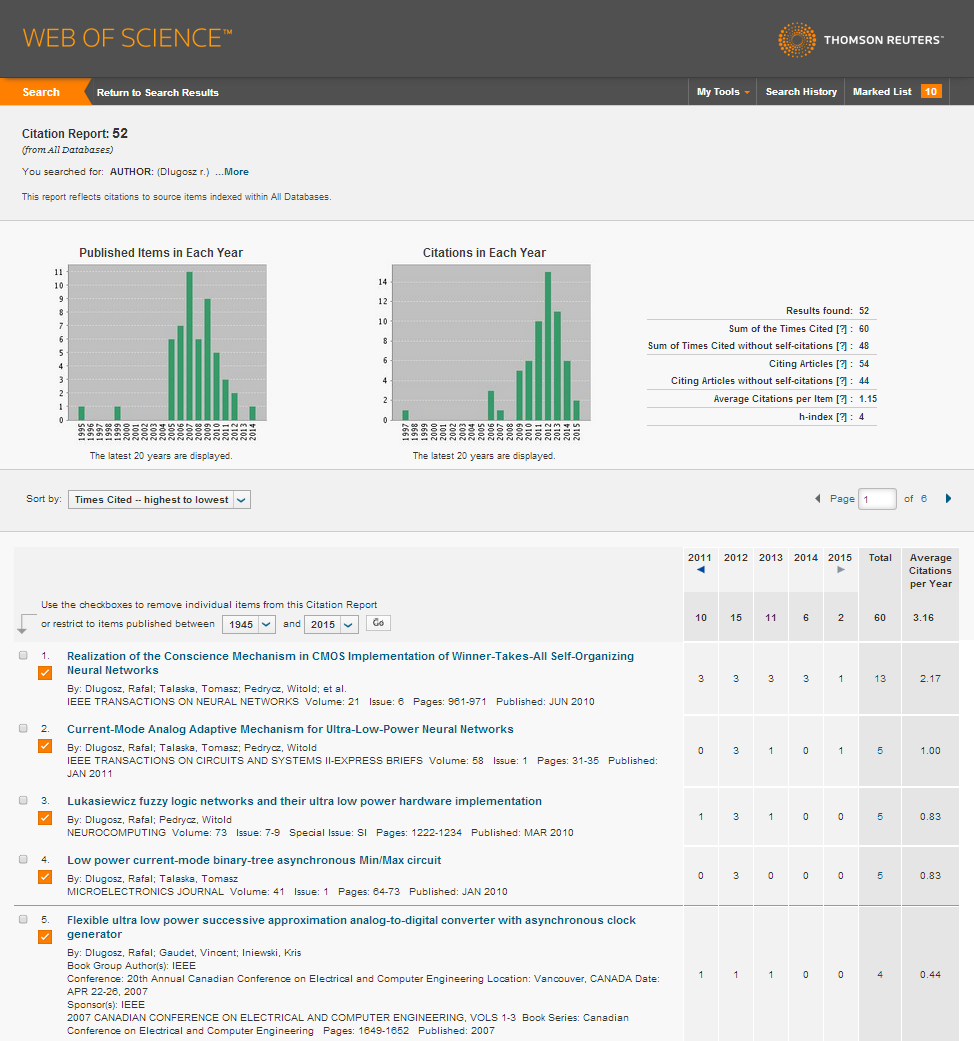Open Realization of the Conscience Mechanism article
The image size is (974, 1041).
coord(350,663)
